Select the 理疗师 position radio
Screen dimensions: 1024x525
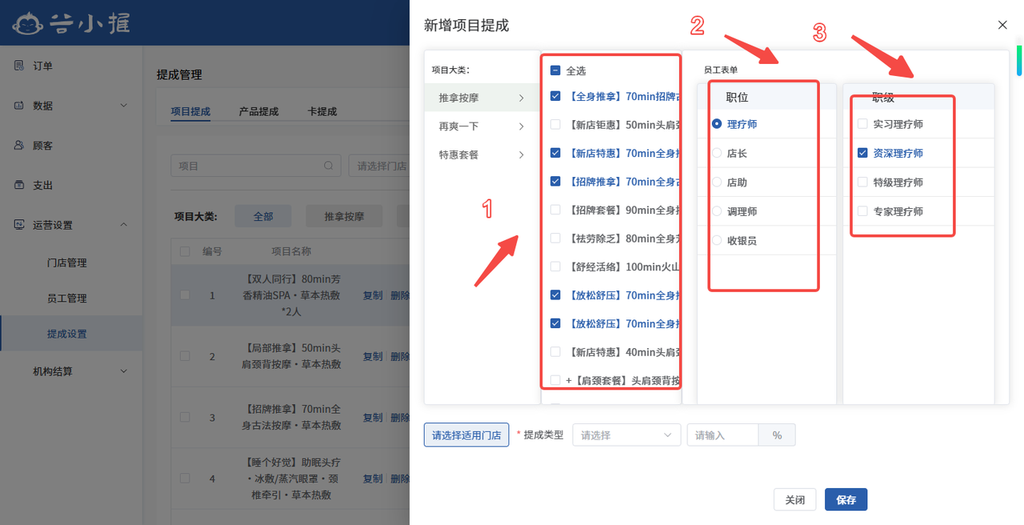tap(716, 123)
